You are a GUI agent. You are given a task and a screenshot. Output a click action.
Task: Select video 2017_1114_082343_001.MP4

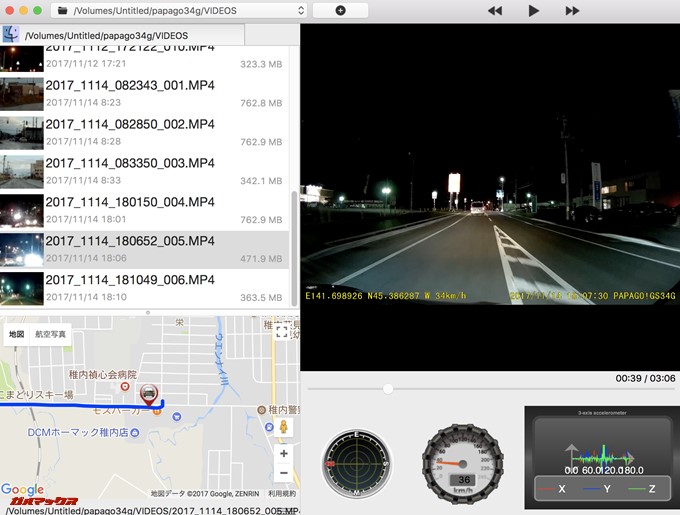click(x=130, y=92)
